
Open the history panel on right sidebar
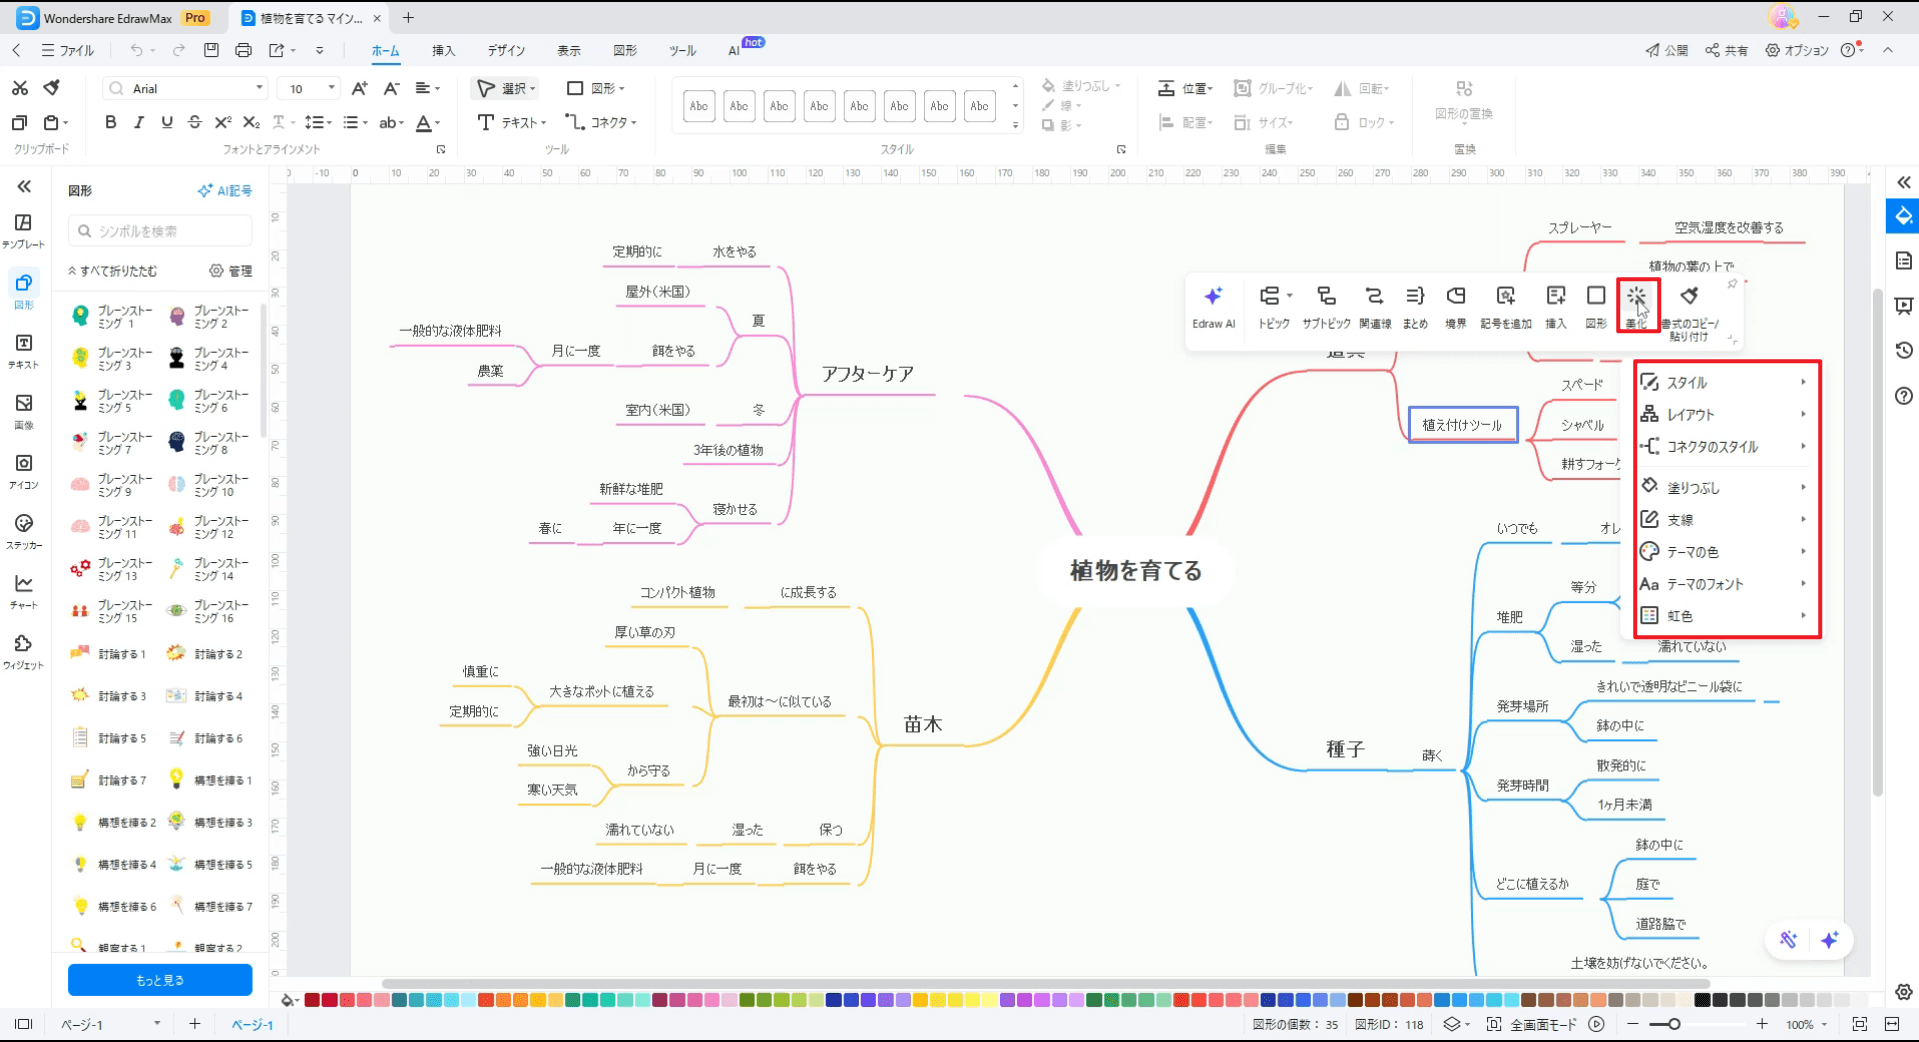coord(1904,350)
